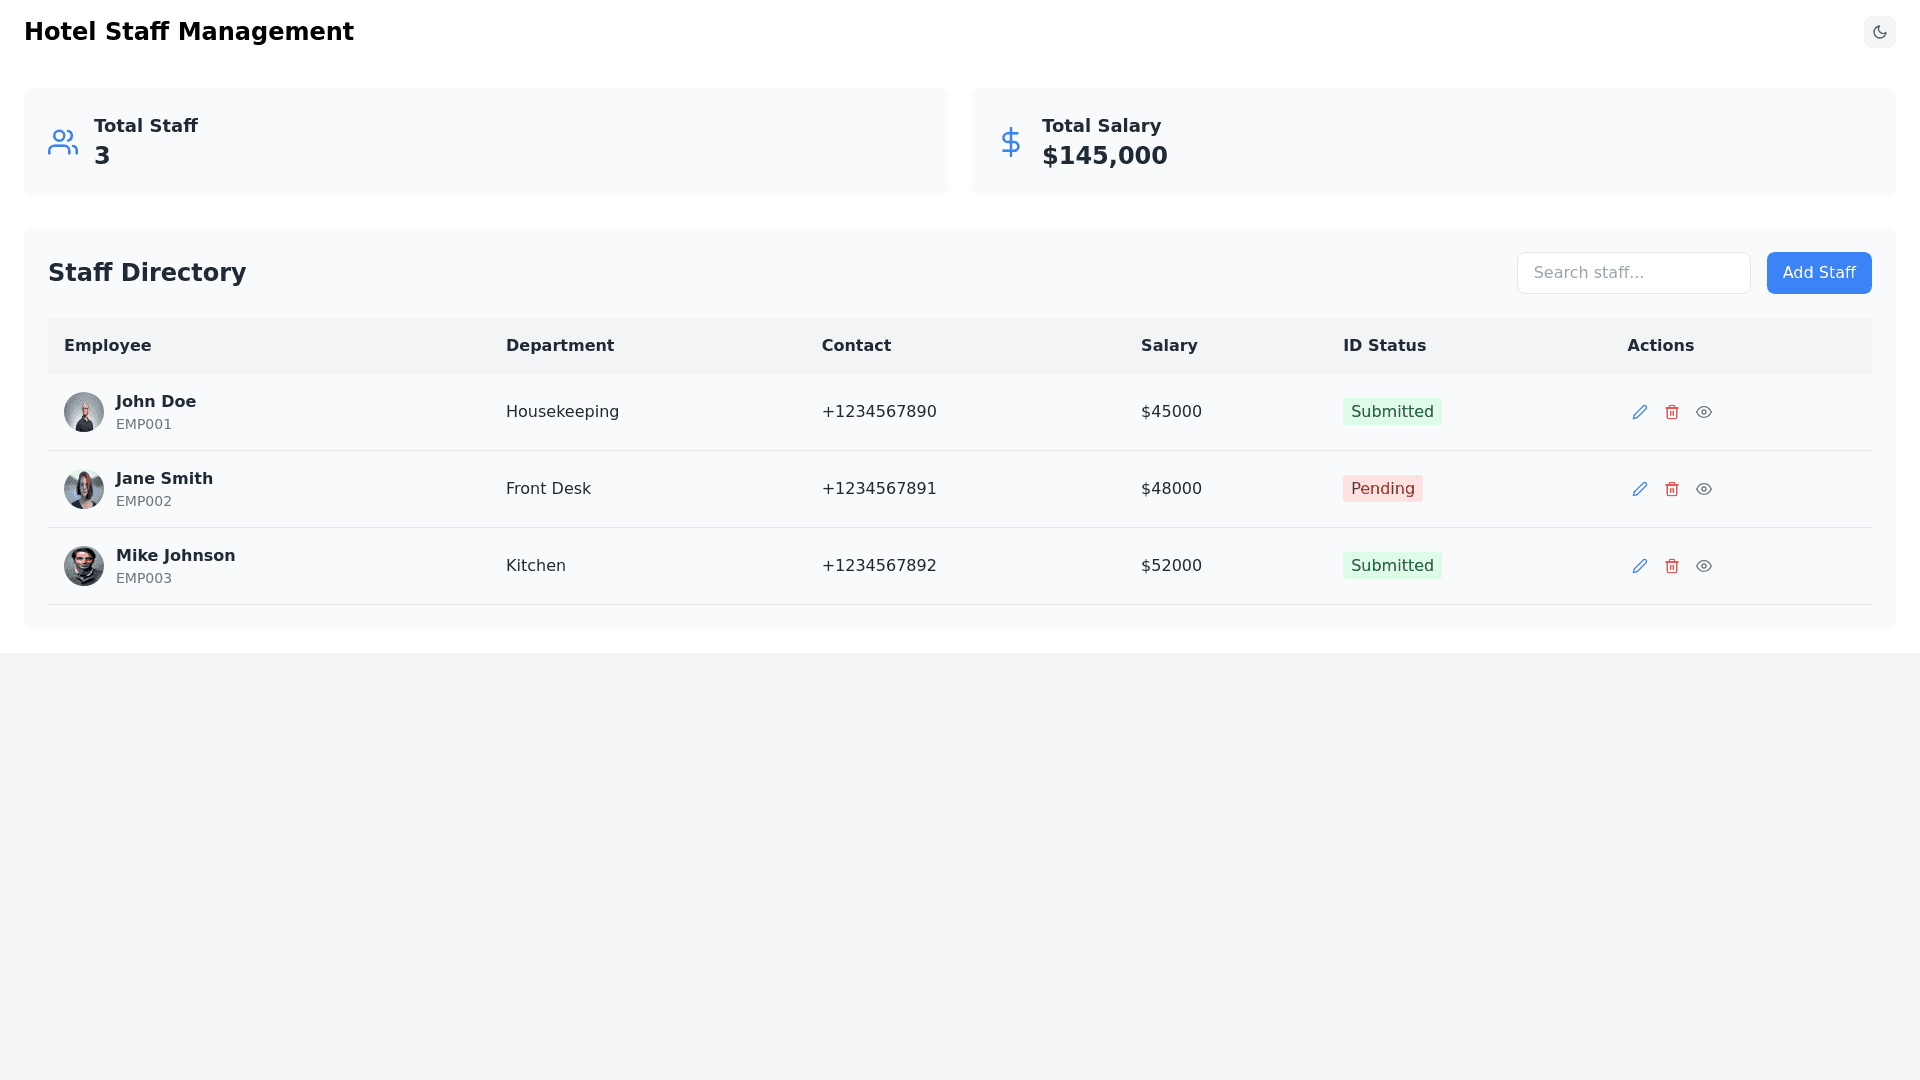
Task: Remove Mike Johnson with trash icon
Action: click(x=1672, y=566)
